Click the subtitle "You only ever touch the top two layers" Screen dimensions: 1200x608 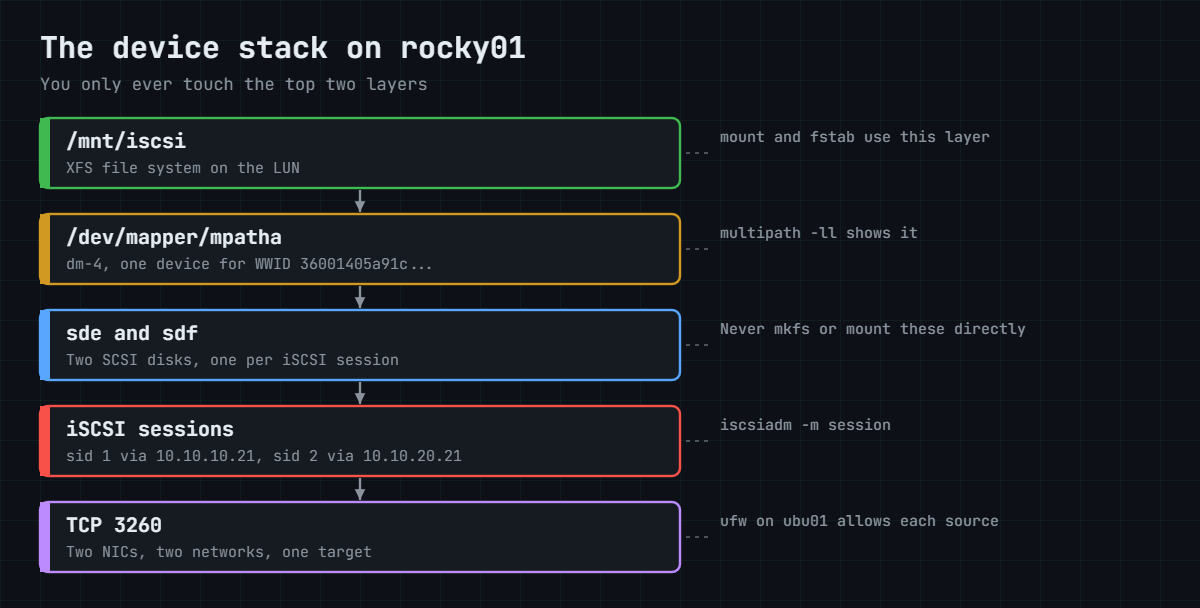tap(234, 84)
